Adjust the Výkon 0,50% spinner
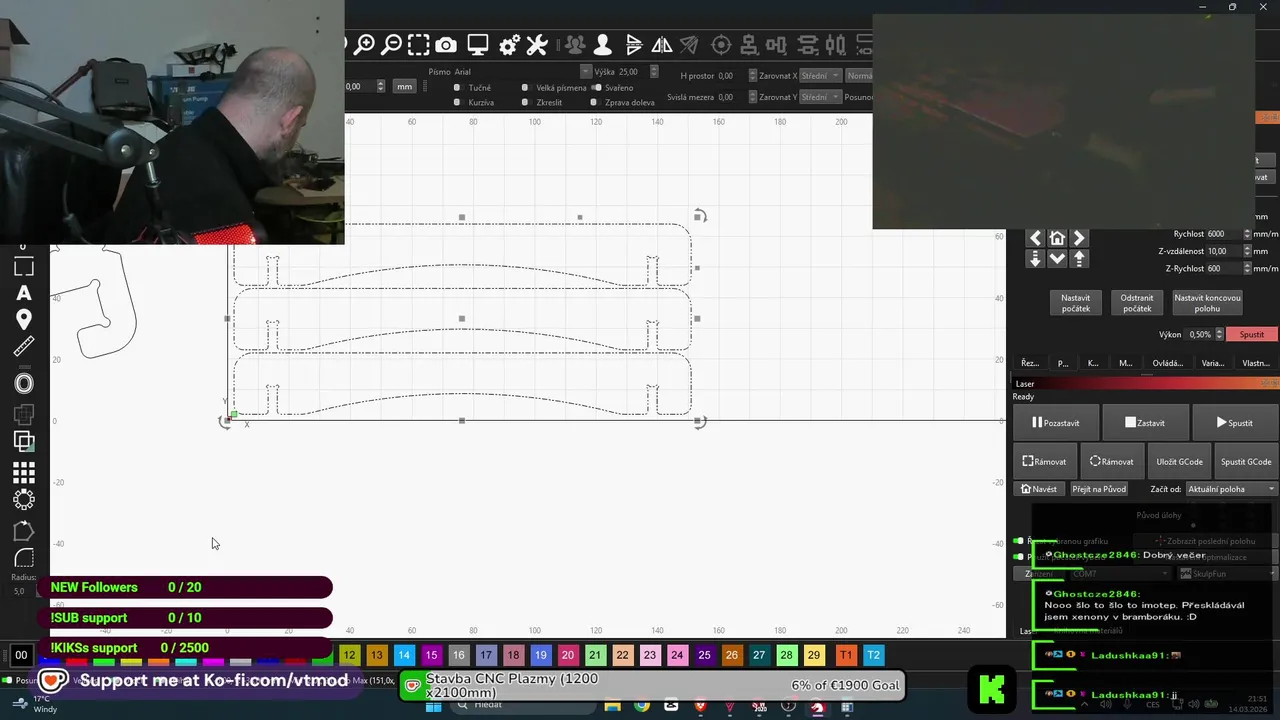The image size is (1280, 720). [x=1220, y=334]
